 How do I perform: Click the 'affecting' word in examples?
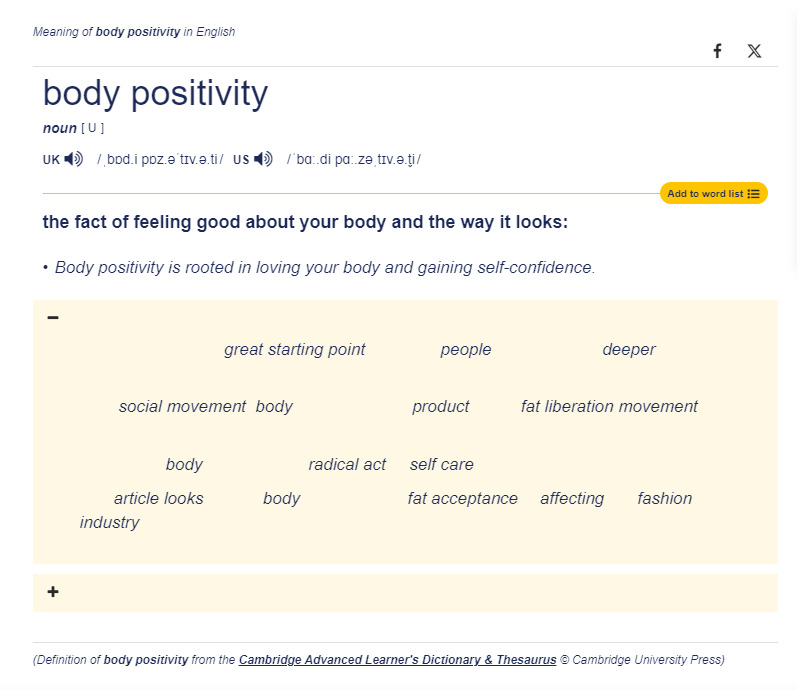572,499
